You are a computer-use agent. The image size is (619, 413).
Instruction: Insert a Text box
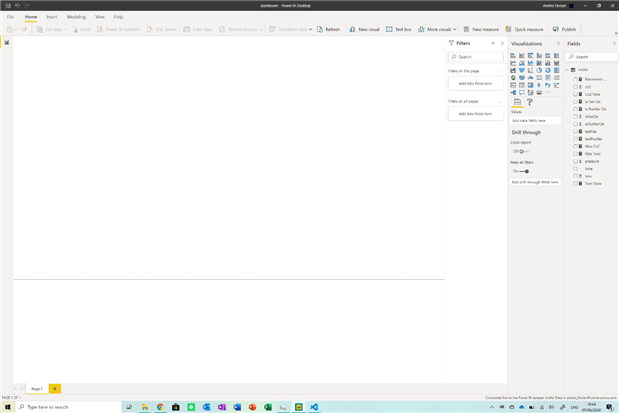click(399, 29)
